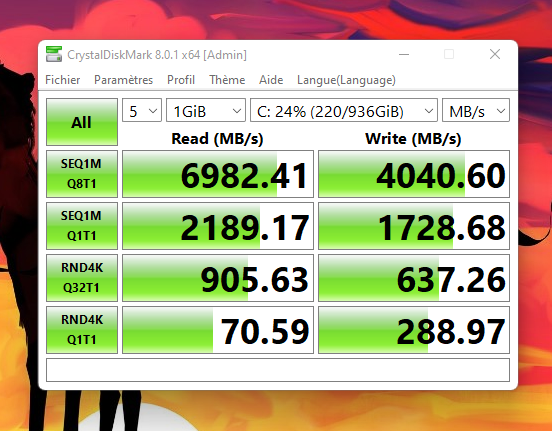552x431 pixels.
Task: Click the write result 1728.68
Action: (414, 226)
